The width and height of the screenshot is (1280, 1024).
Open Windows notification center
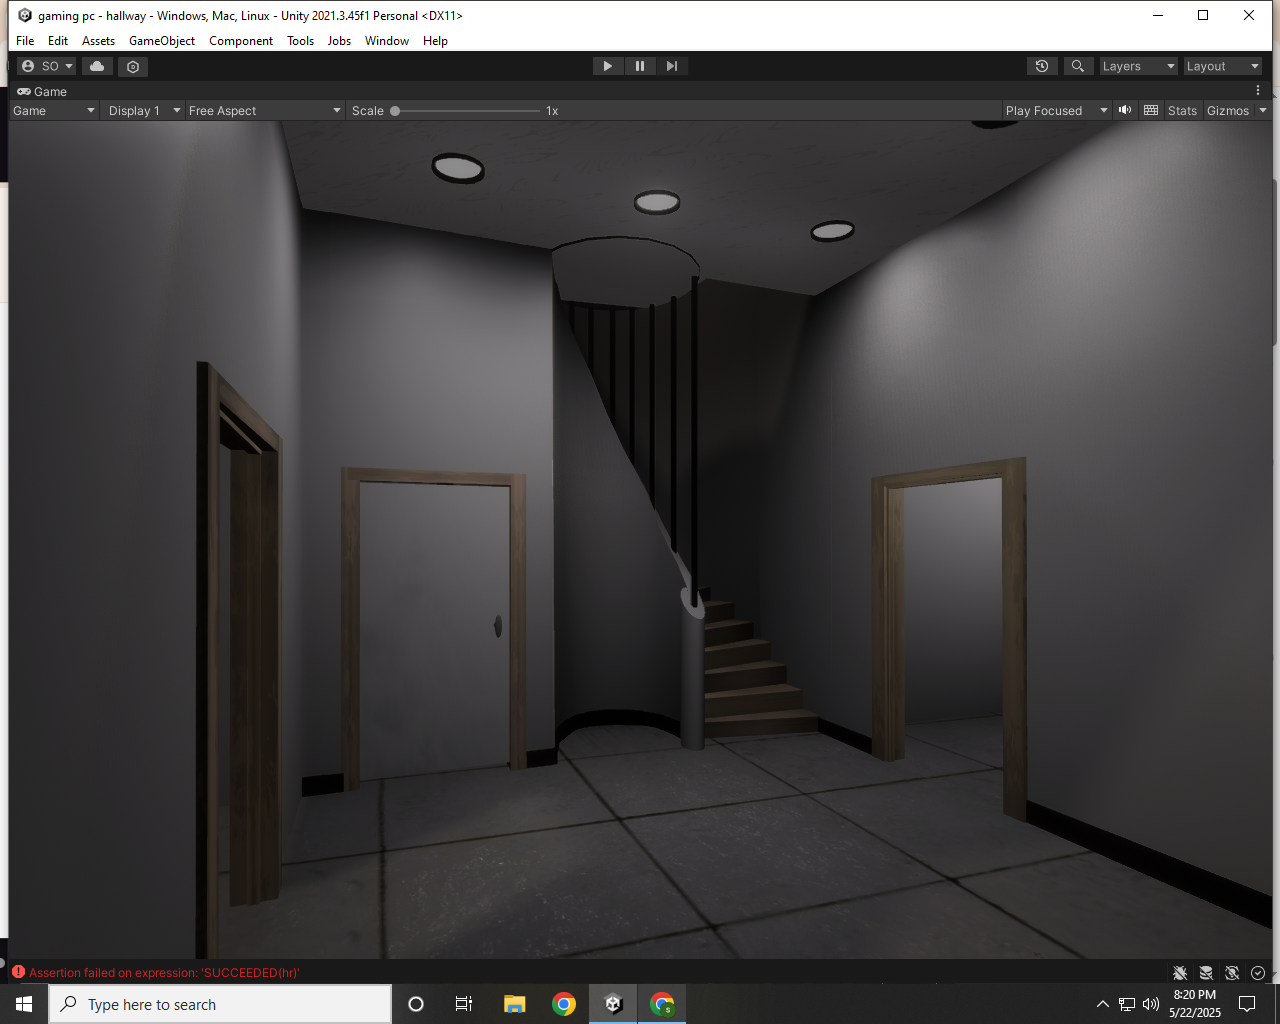coord(1247,1004)
